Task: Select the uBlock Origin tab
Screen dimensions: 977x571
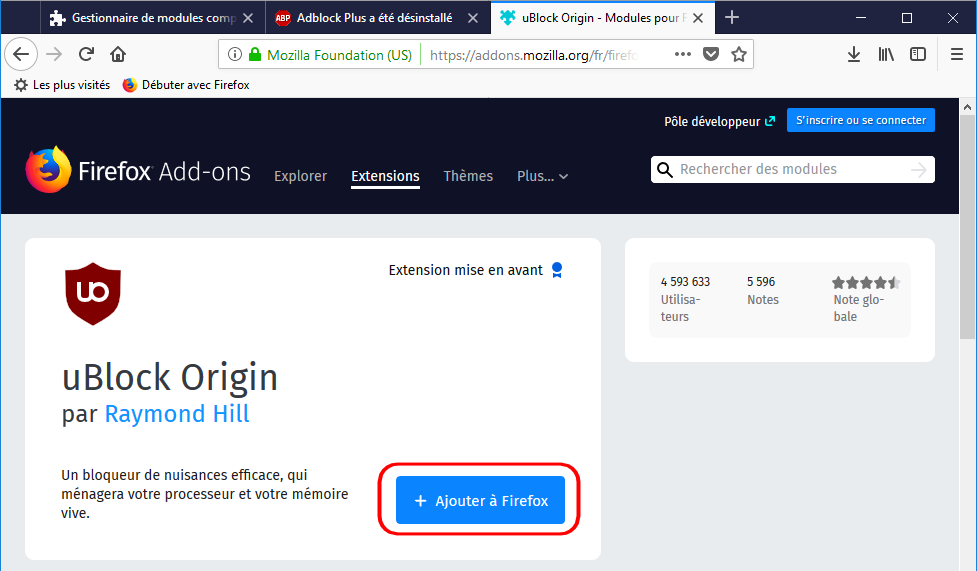Action: click(x=603, y=17)
